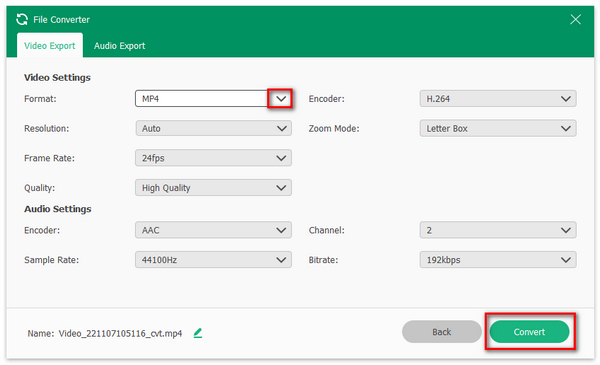The width and height of the screenshot is (600, 365).
Task: Click the Frame Rate label
Action: pos(49,158)
